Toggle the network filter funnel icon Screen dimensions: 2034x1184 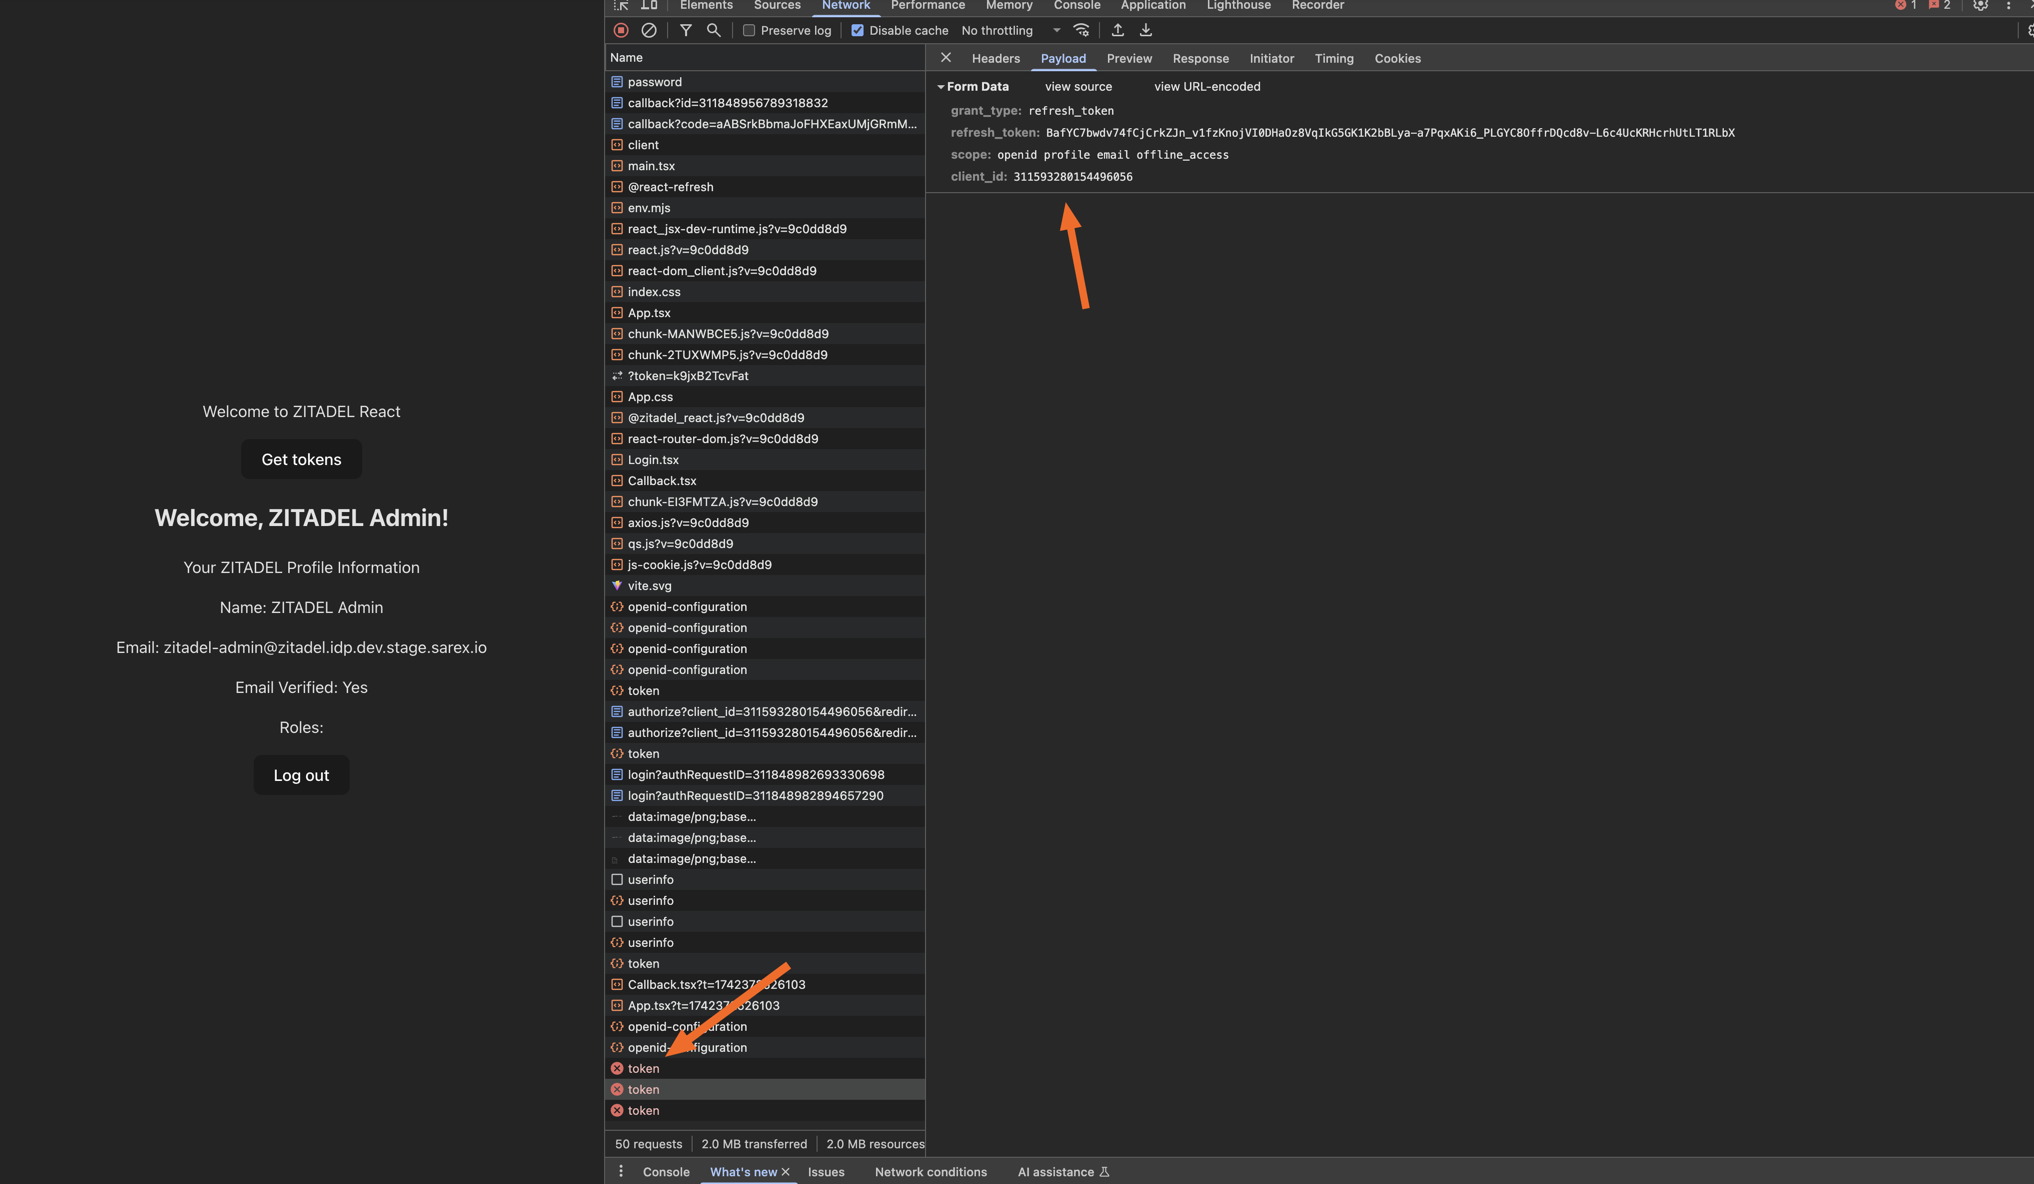686,30
